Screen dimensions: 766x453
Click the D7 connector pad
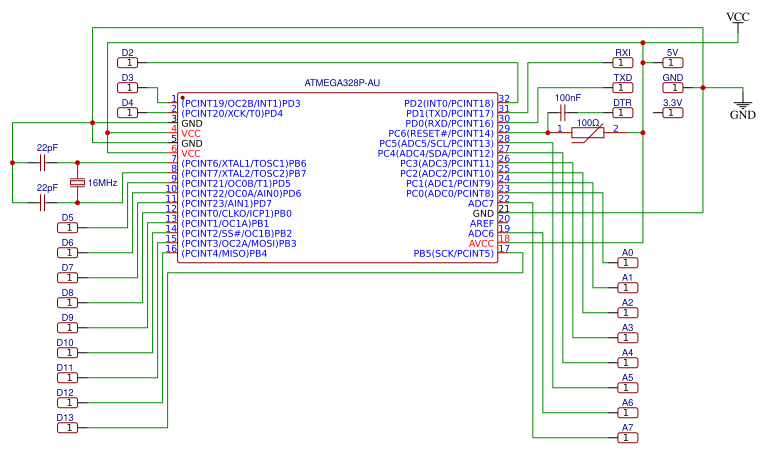coord(67,278)
